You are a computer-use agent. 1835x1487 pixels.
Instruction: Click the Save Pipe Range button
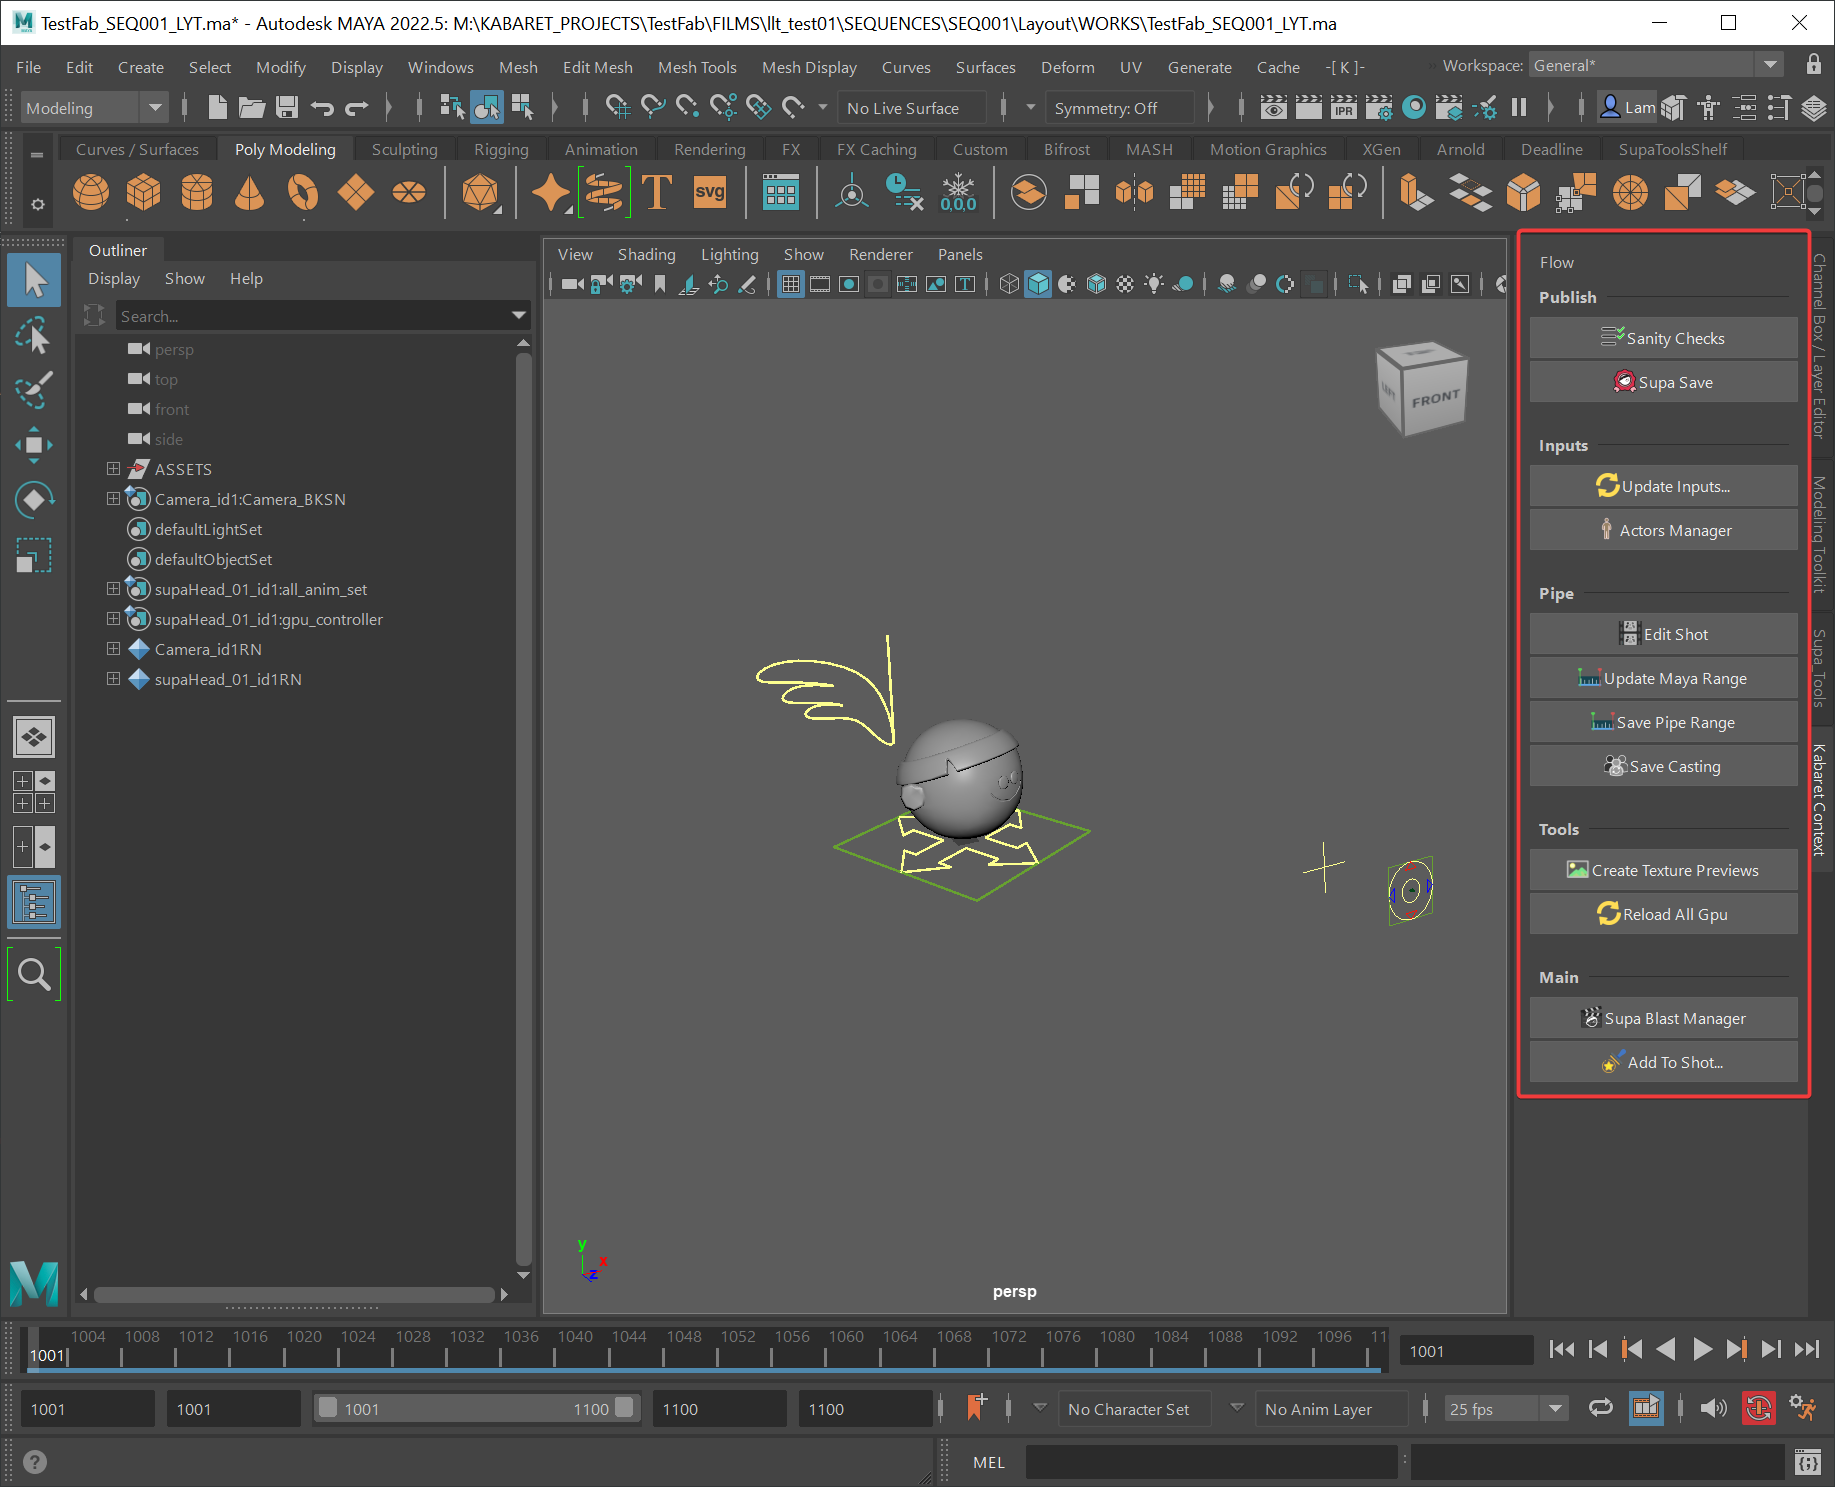(x=1663, y=722)
